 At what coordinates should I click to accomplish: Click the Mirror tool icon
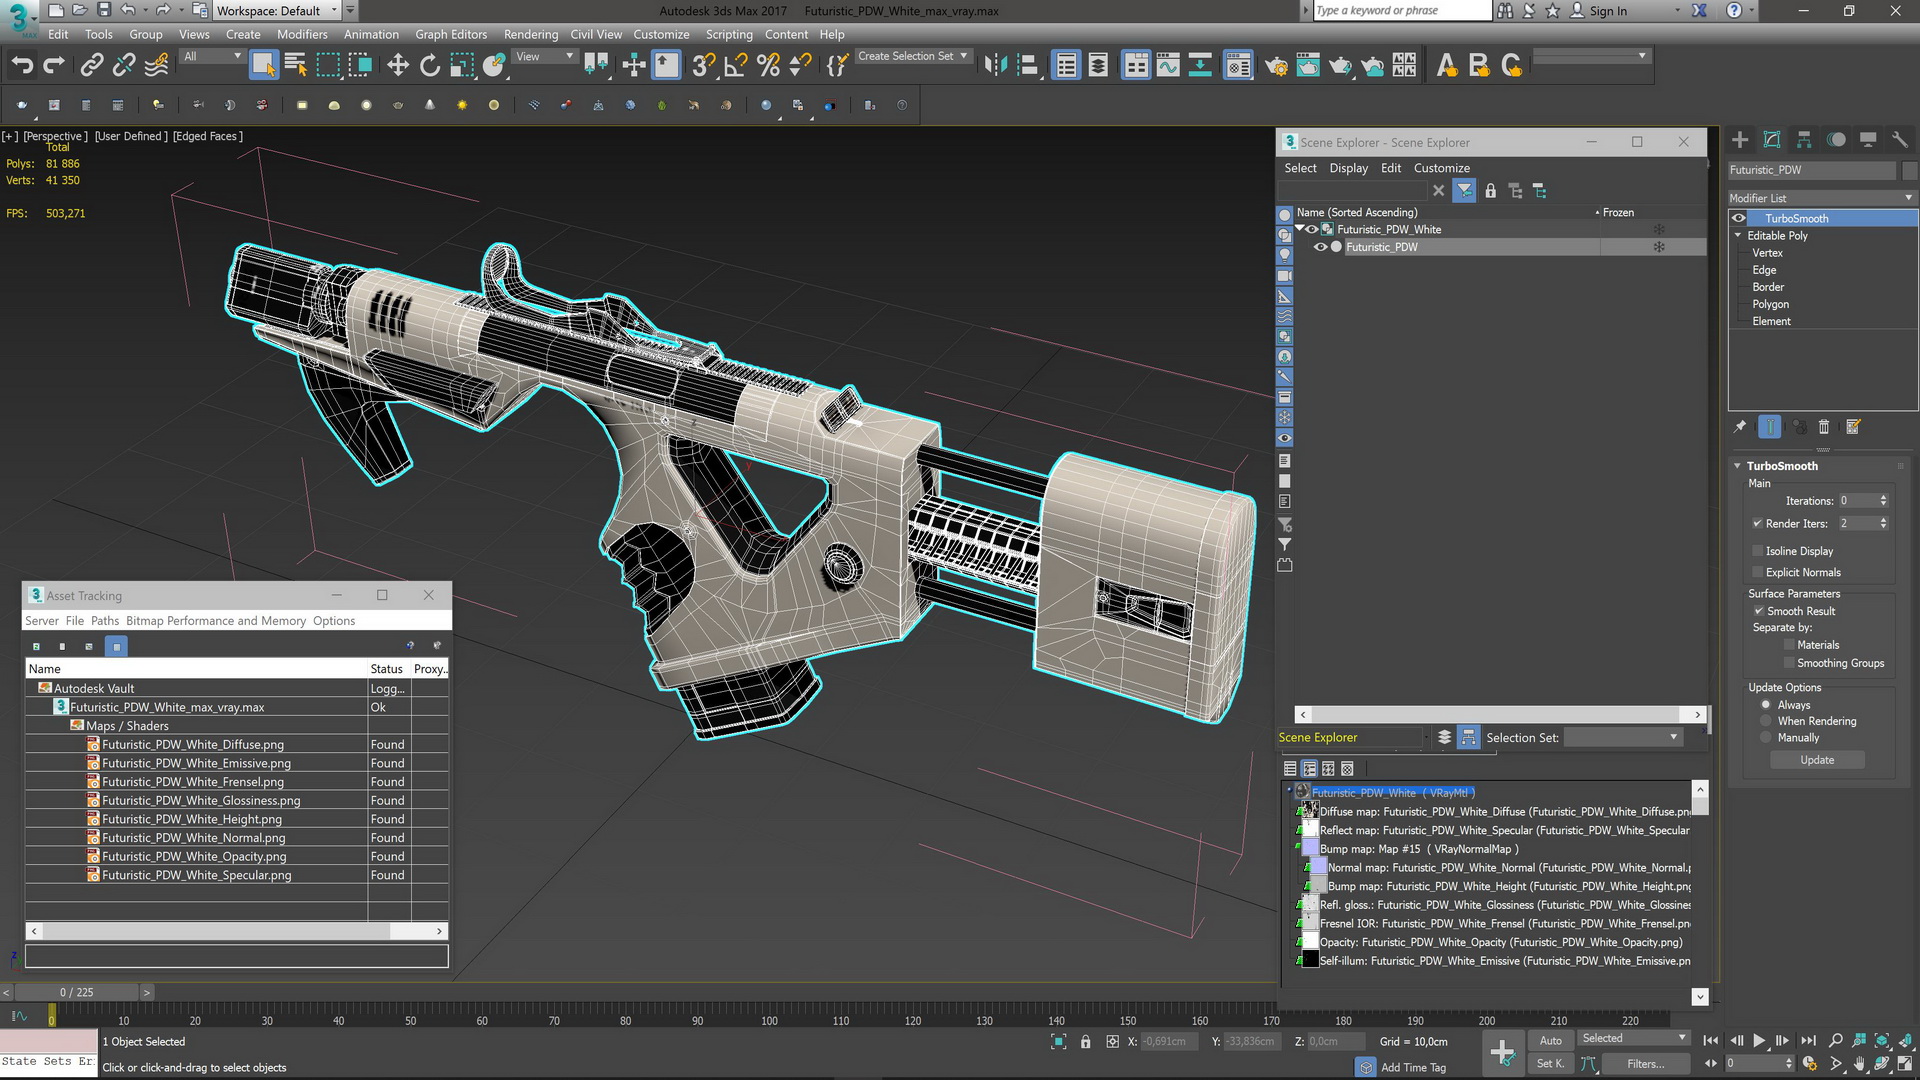(994, 66)
